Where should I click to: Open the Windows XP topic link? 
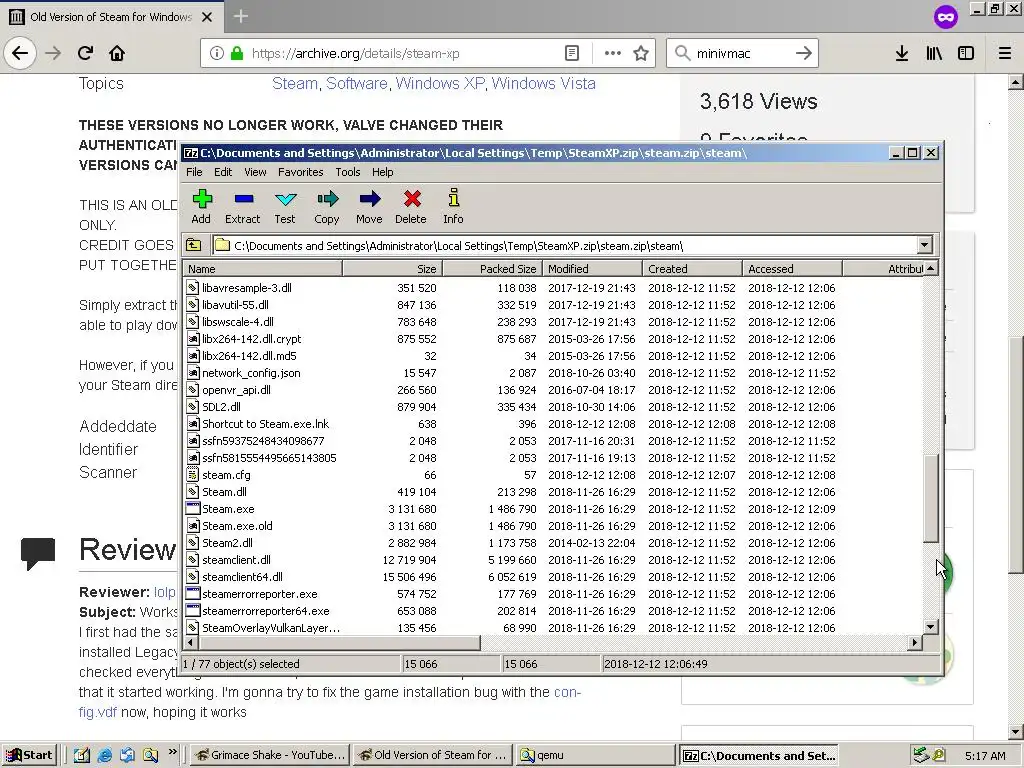click(x=440, y=84)
